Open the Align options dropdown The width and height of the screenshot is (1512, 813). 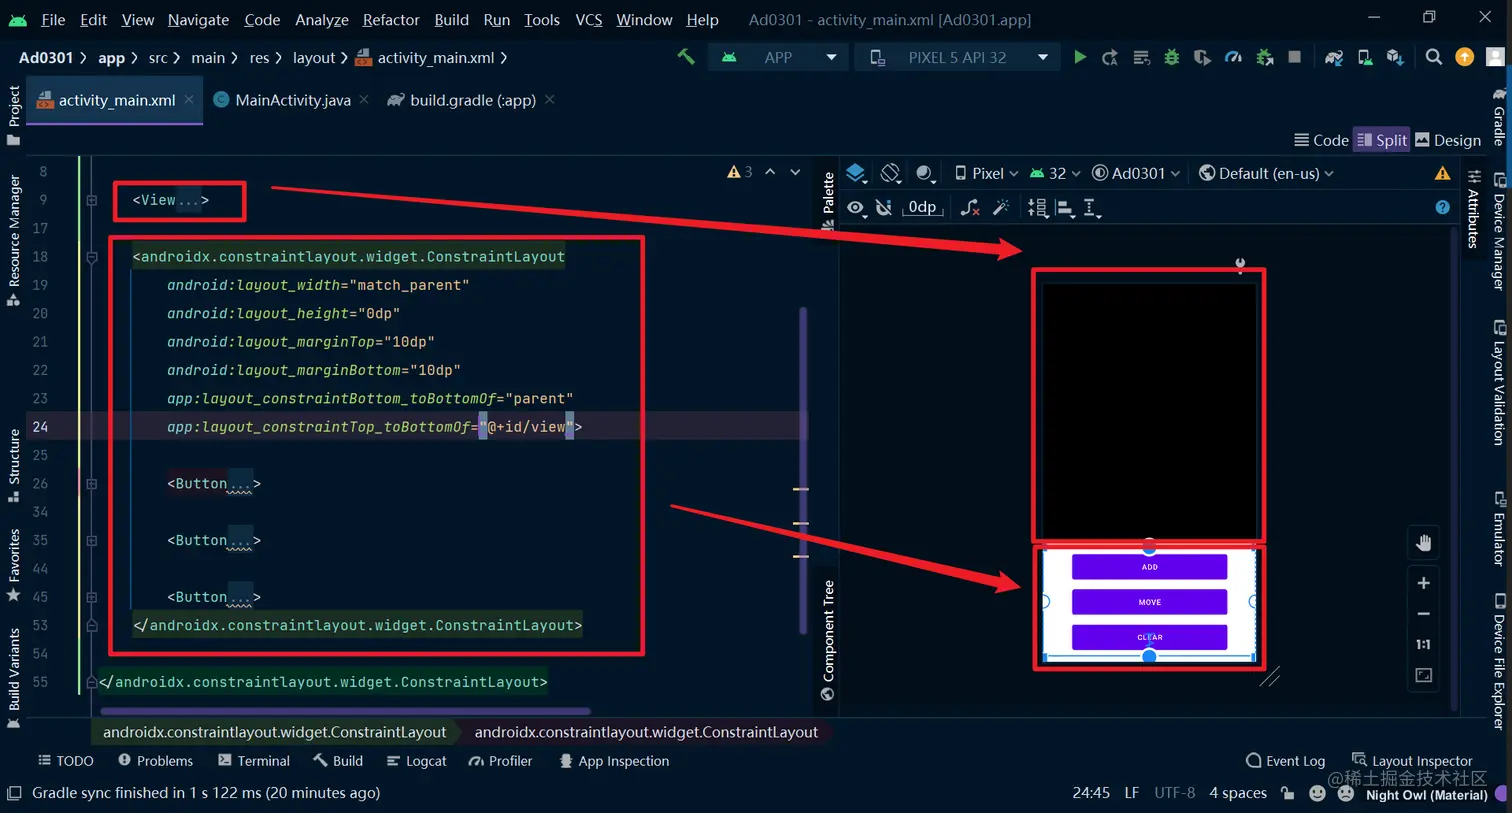pos(1064,208)
